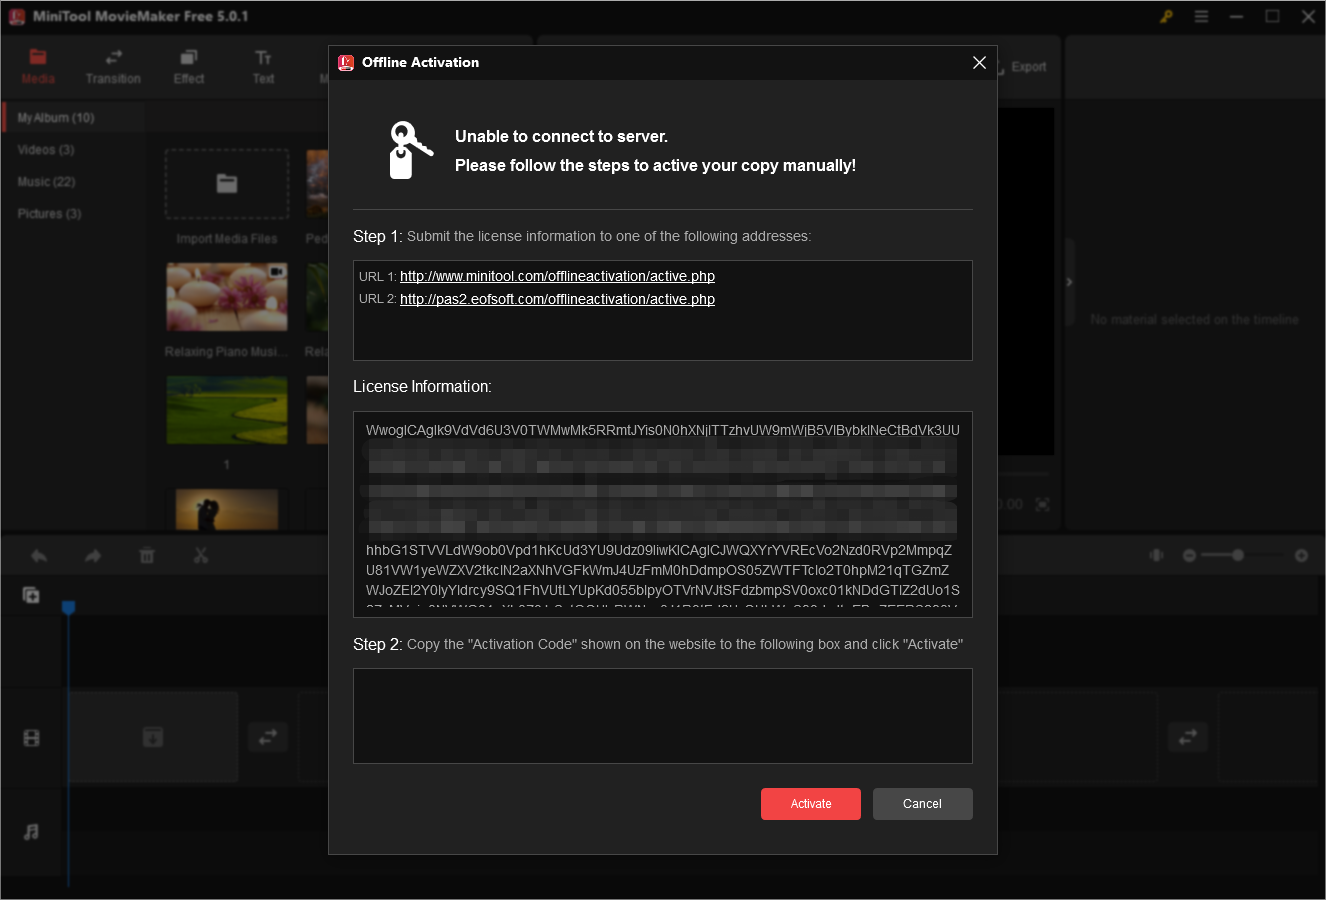Open the pas2.eofsoft.com activation link
The height and width of the screenshot is (900, 1326).
[557, 299]
